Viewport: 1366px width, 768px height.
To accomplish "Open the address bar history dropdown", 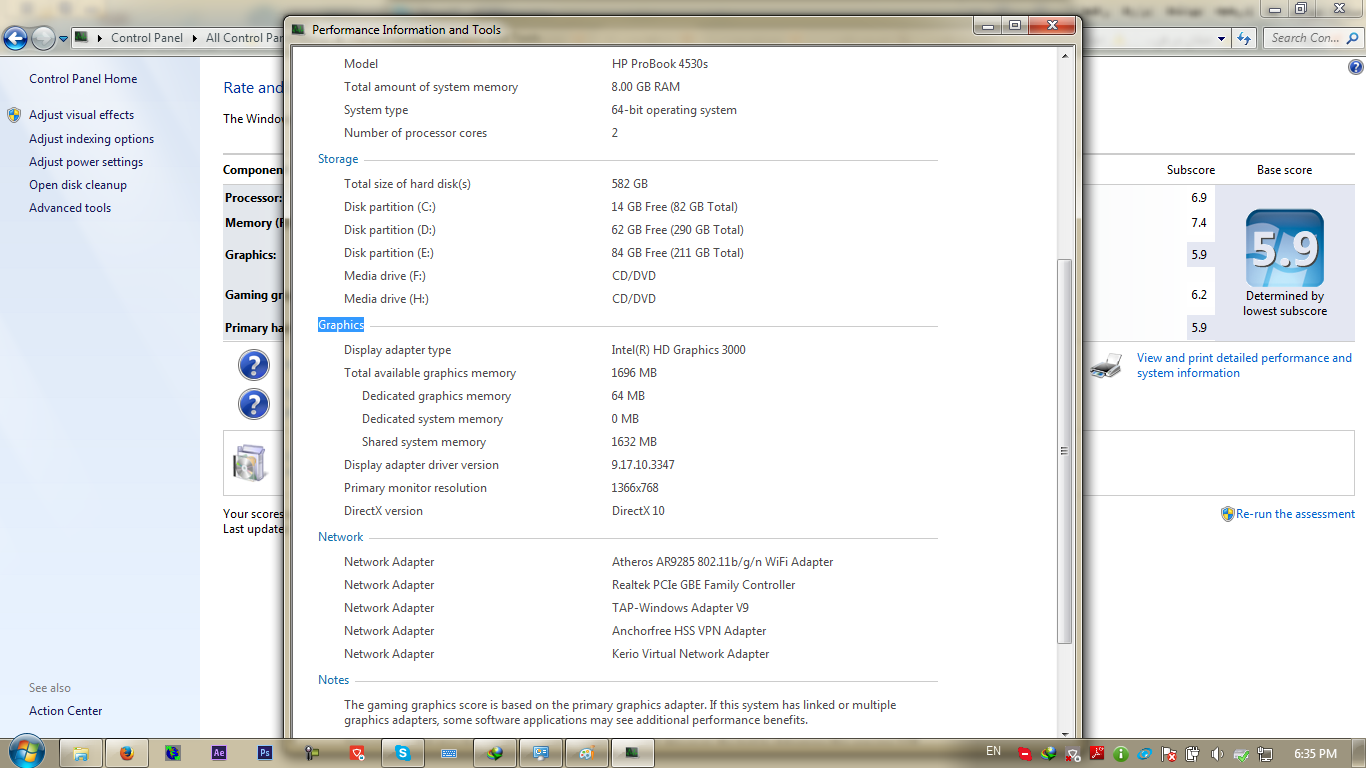I will [1222, 38].
